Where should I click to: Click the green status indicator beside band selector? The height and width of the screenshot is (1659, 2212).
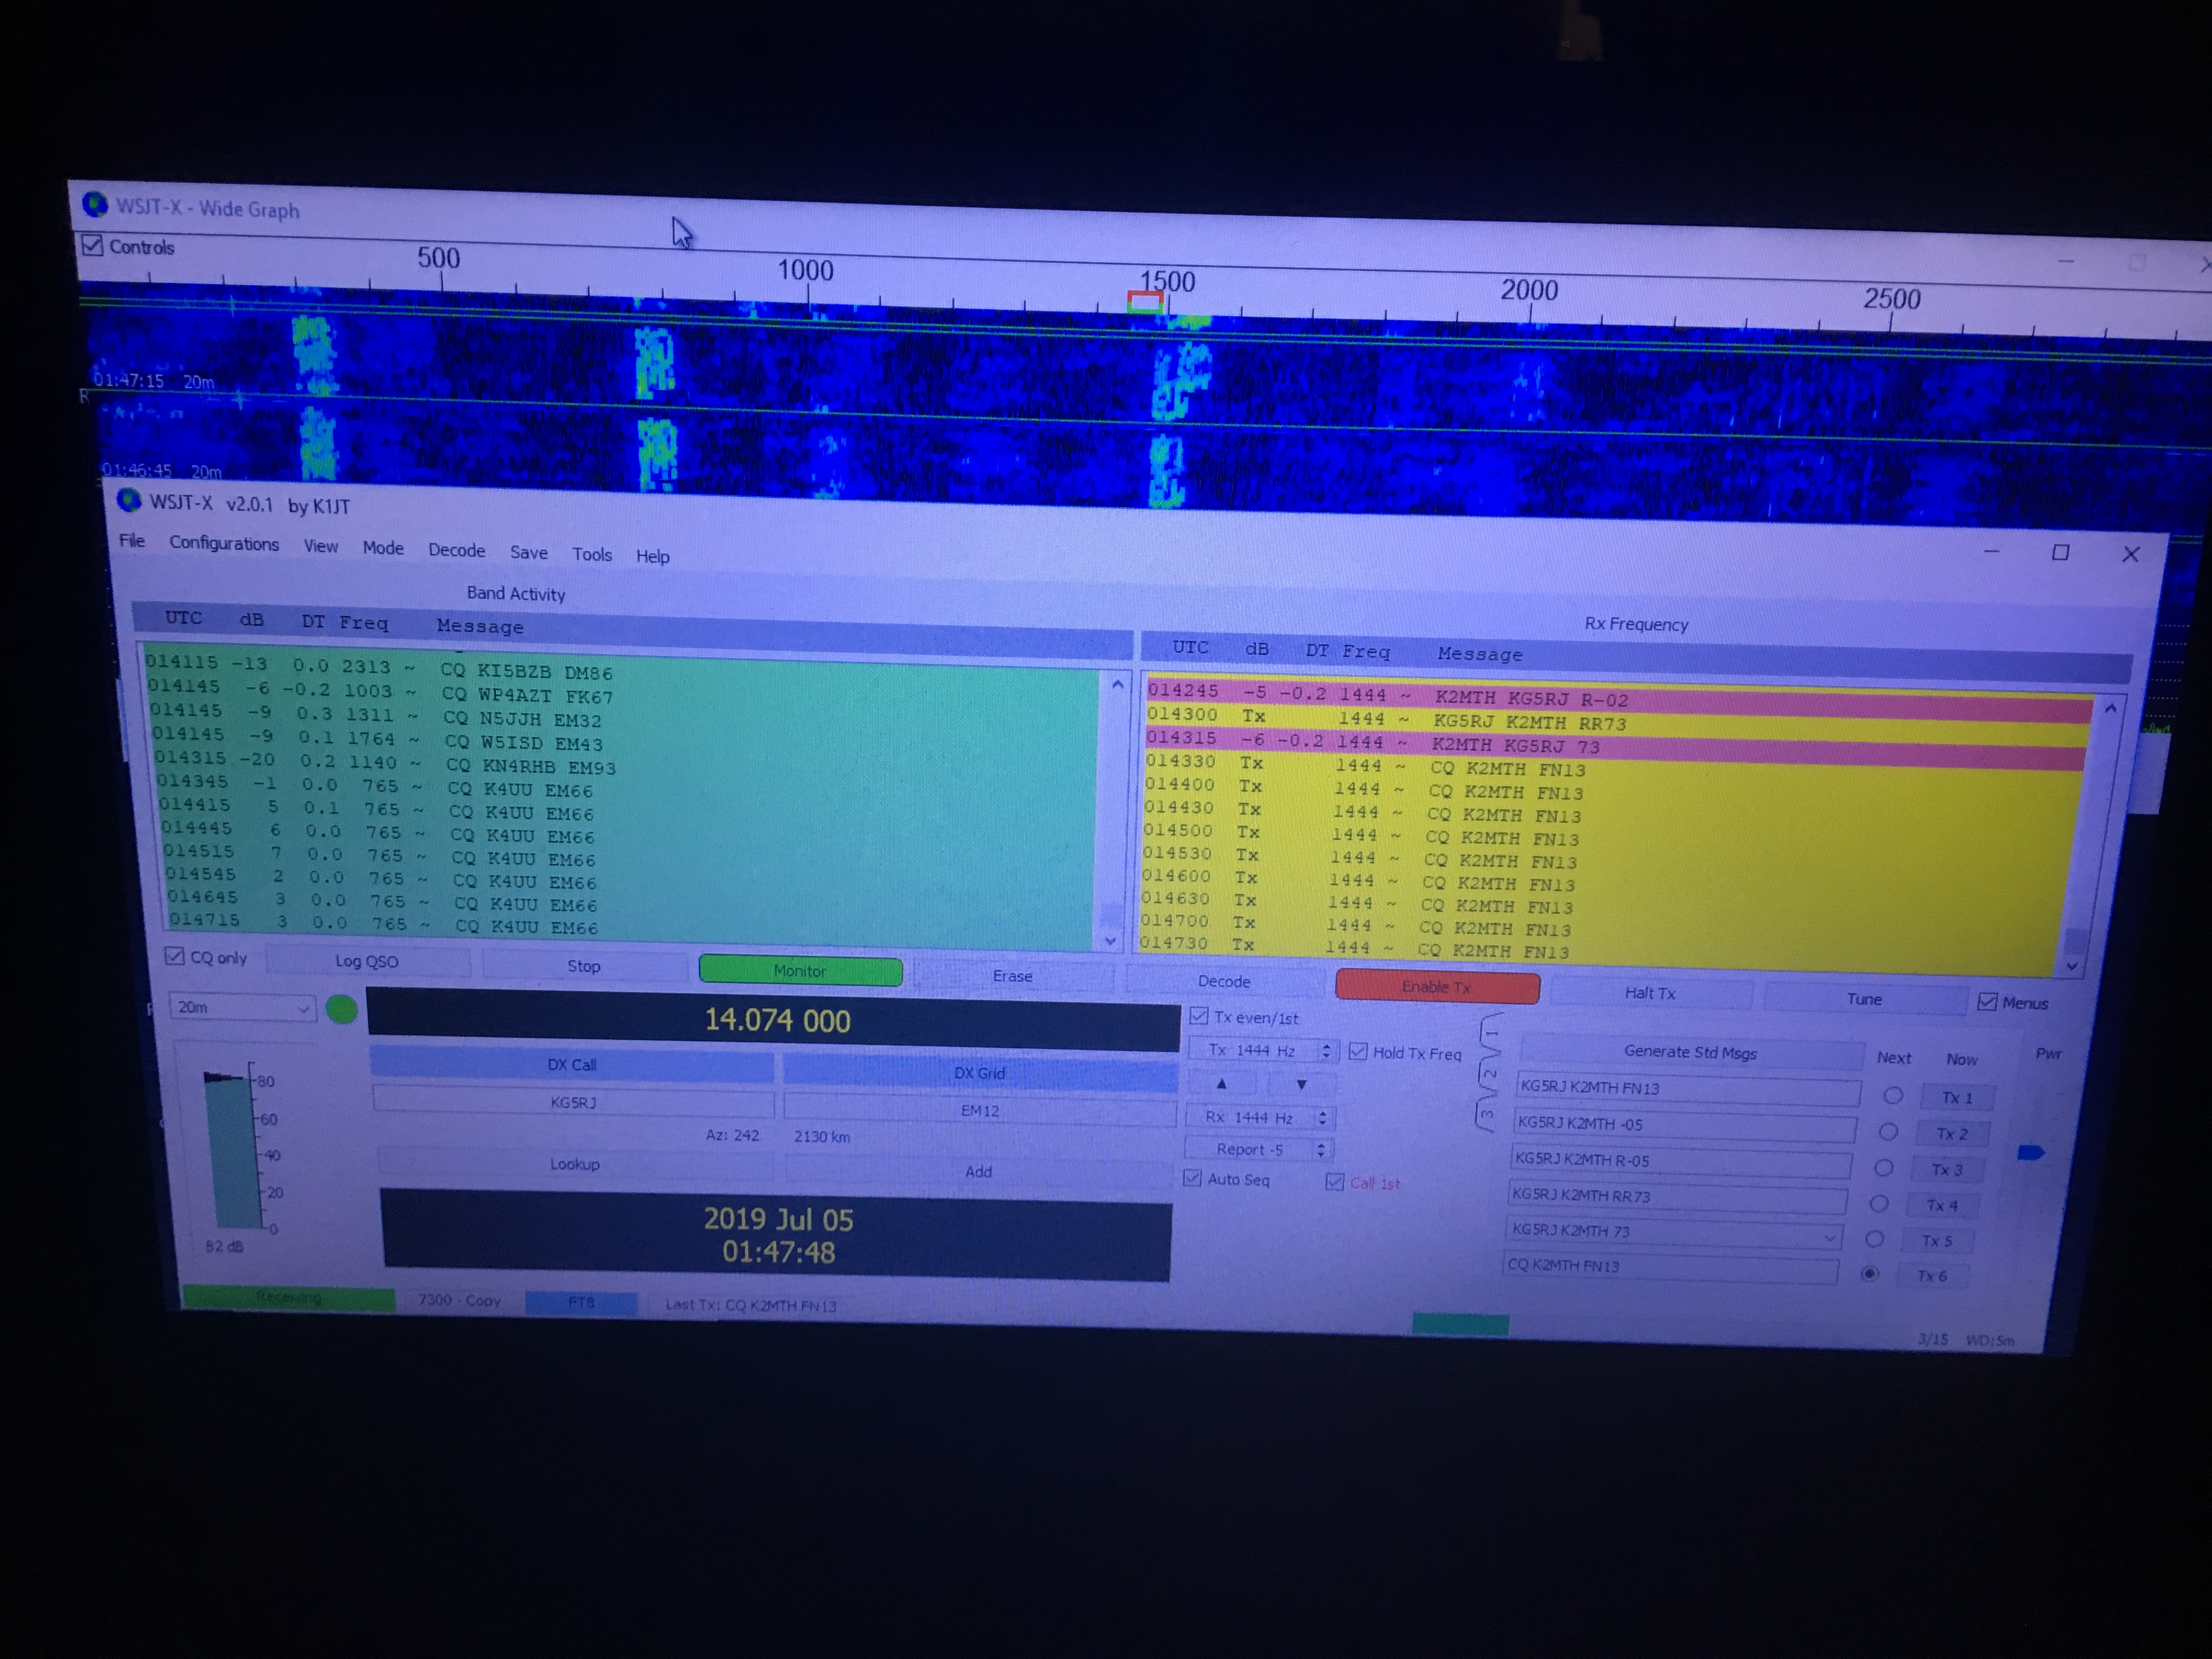pos(342,1009)
